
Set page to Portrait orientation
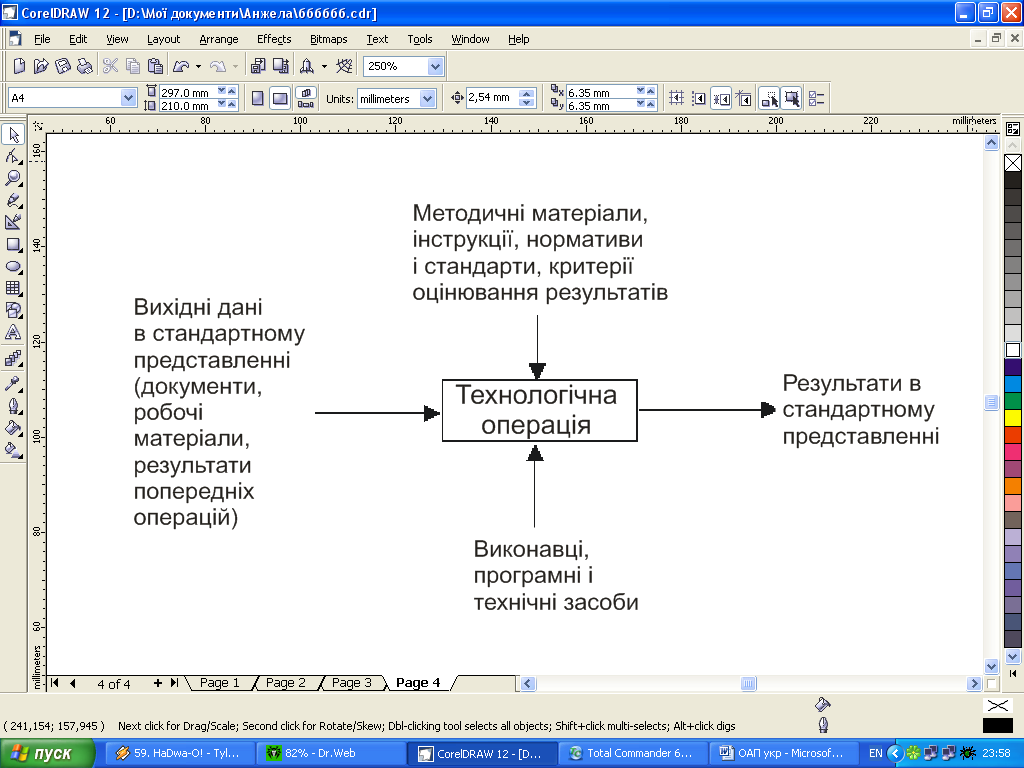click(258, 99)
